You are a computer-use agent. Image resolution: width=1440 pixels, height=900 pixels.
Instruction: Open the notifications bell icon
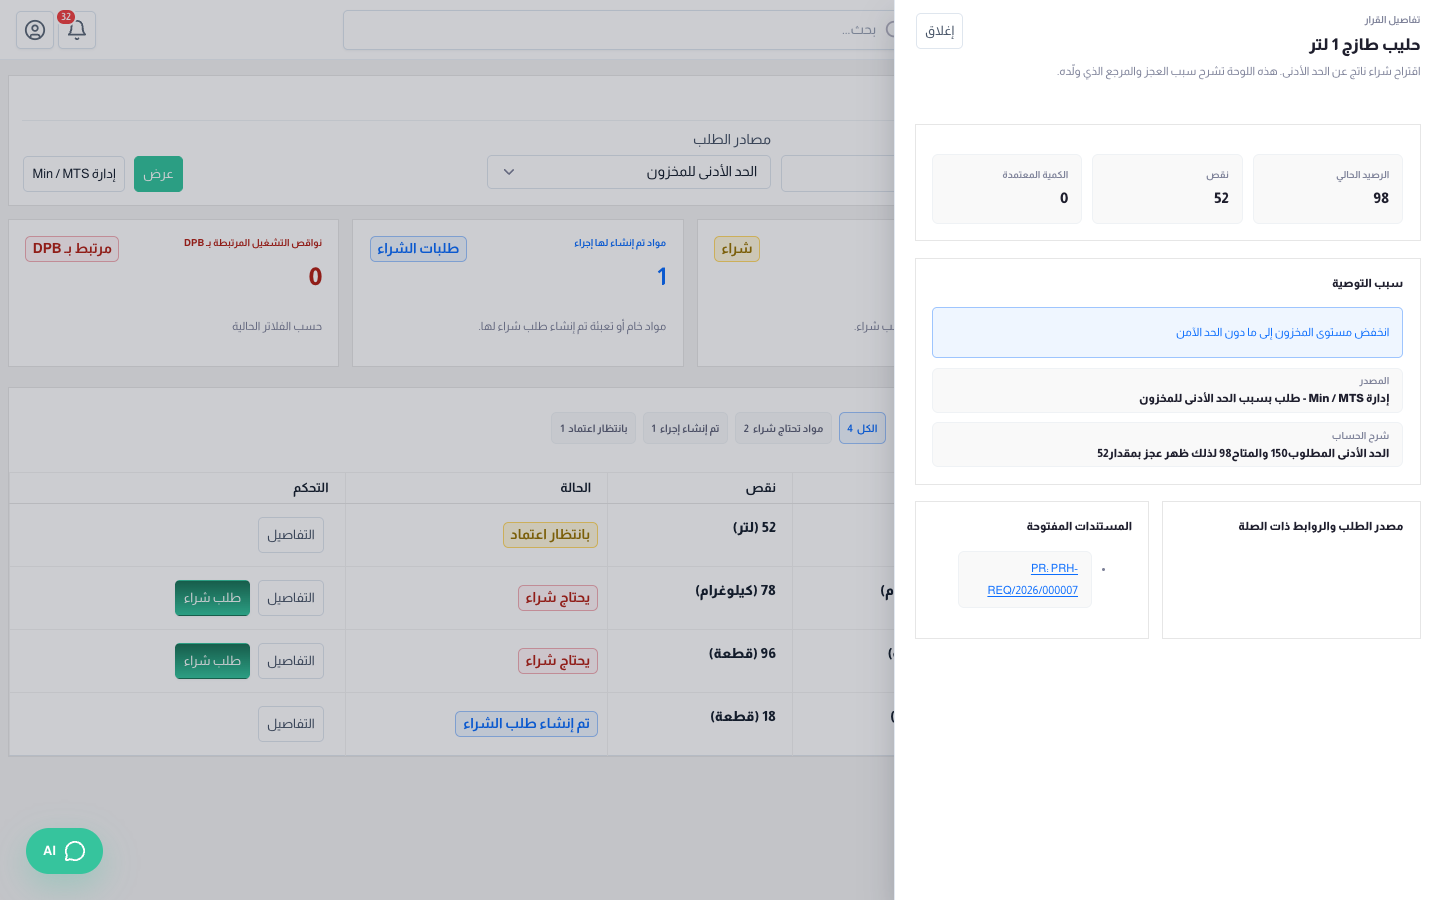(x=77, y=30)
